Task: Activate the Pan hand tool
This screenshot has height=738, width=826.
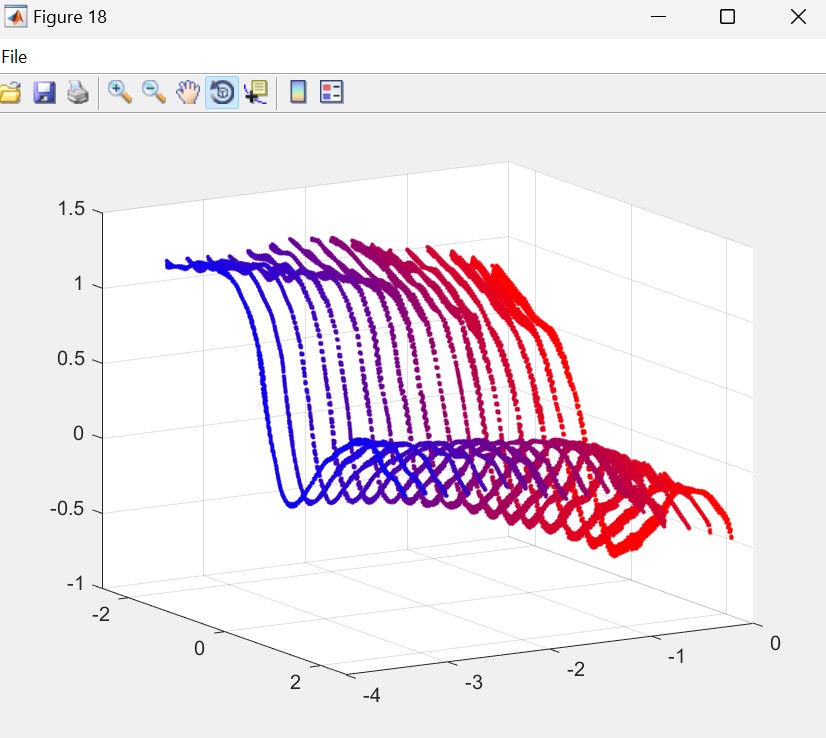Action: click(188, 93)
